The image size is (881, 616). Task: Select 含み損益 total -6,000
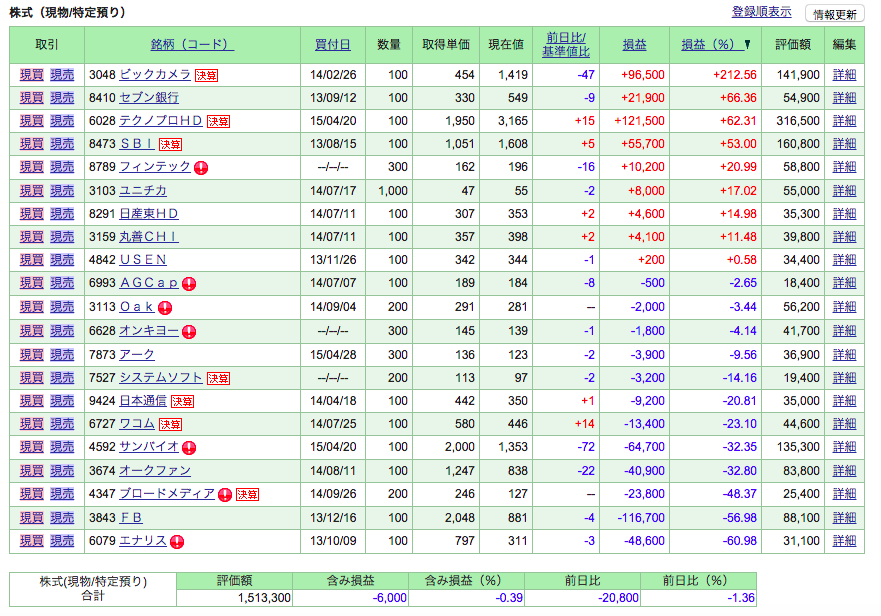tap(389, 597)
